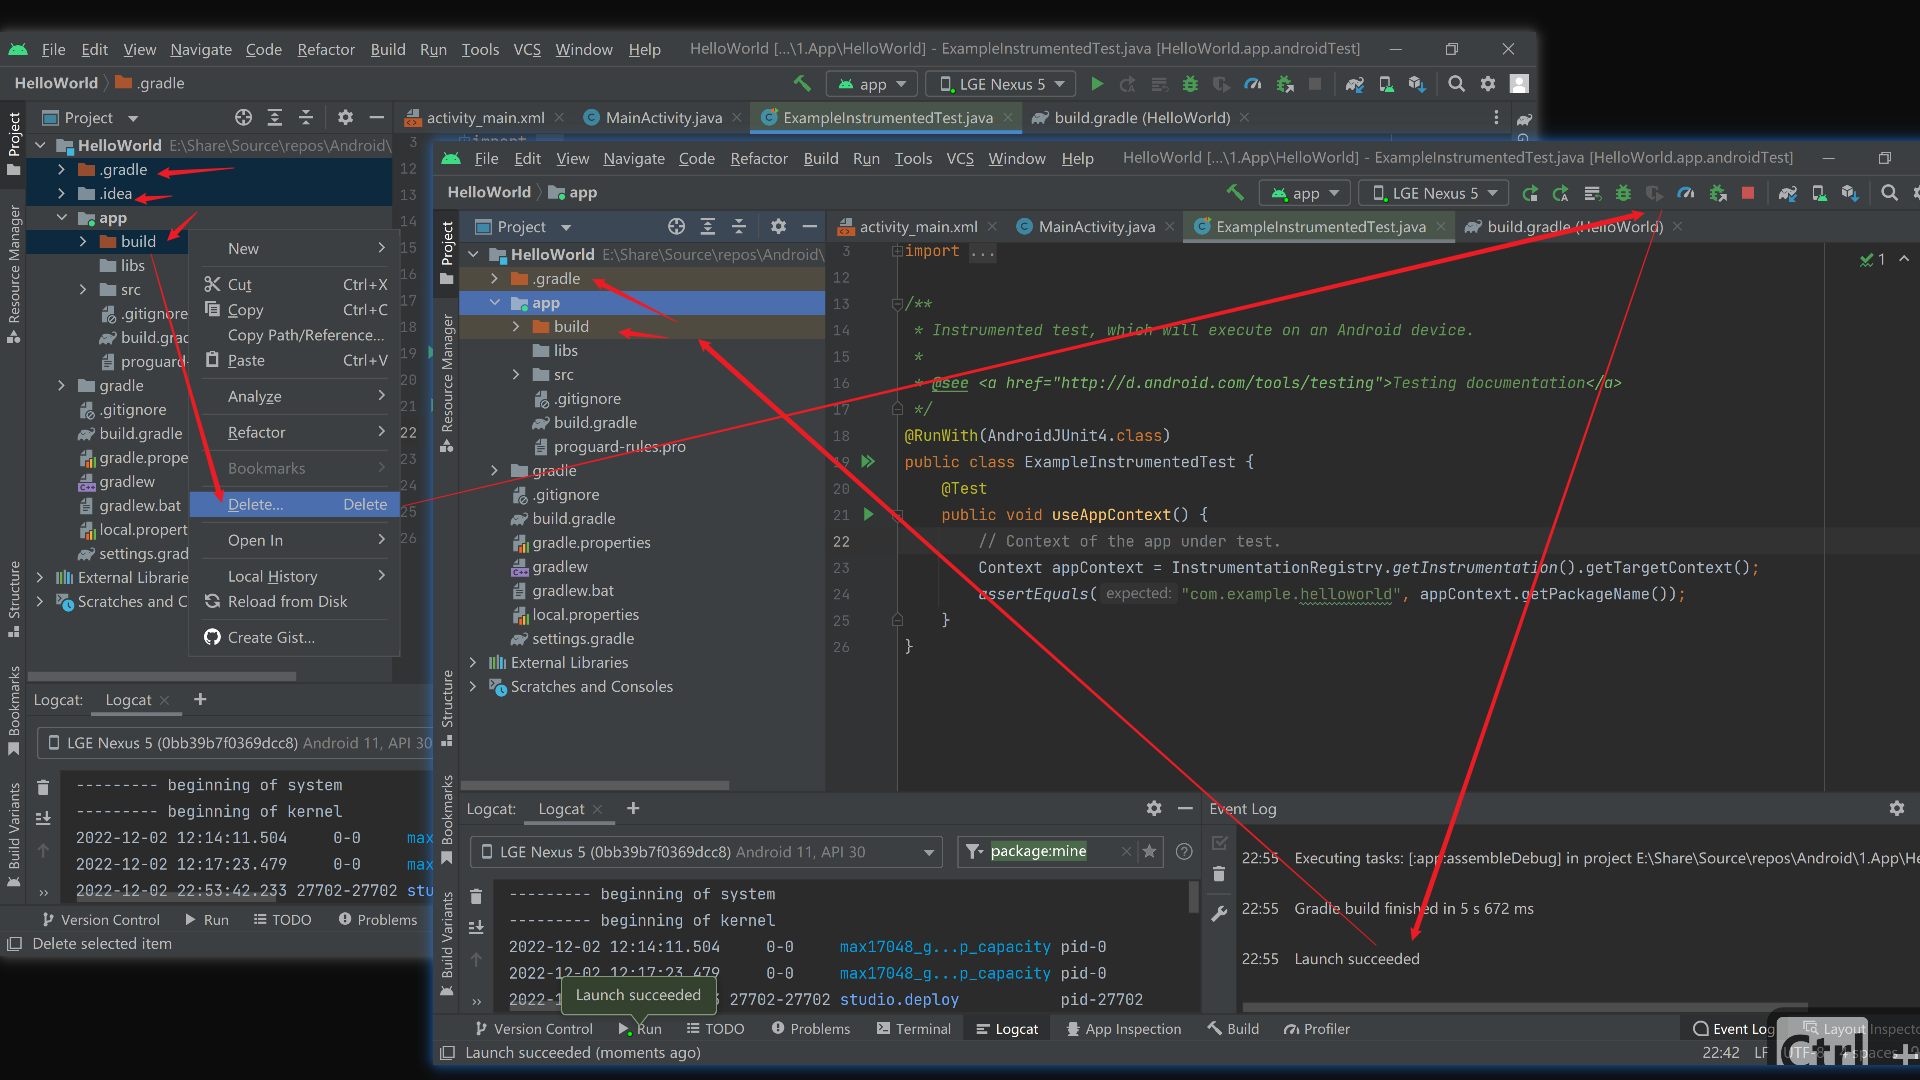Click the search everywhere magnifier icon
The image size is (1920, 1080).
pyautogui.click(x=1889, y=193)
